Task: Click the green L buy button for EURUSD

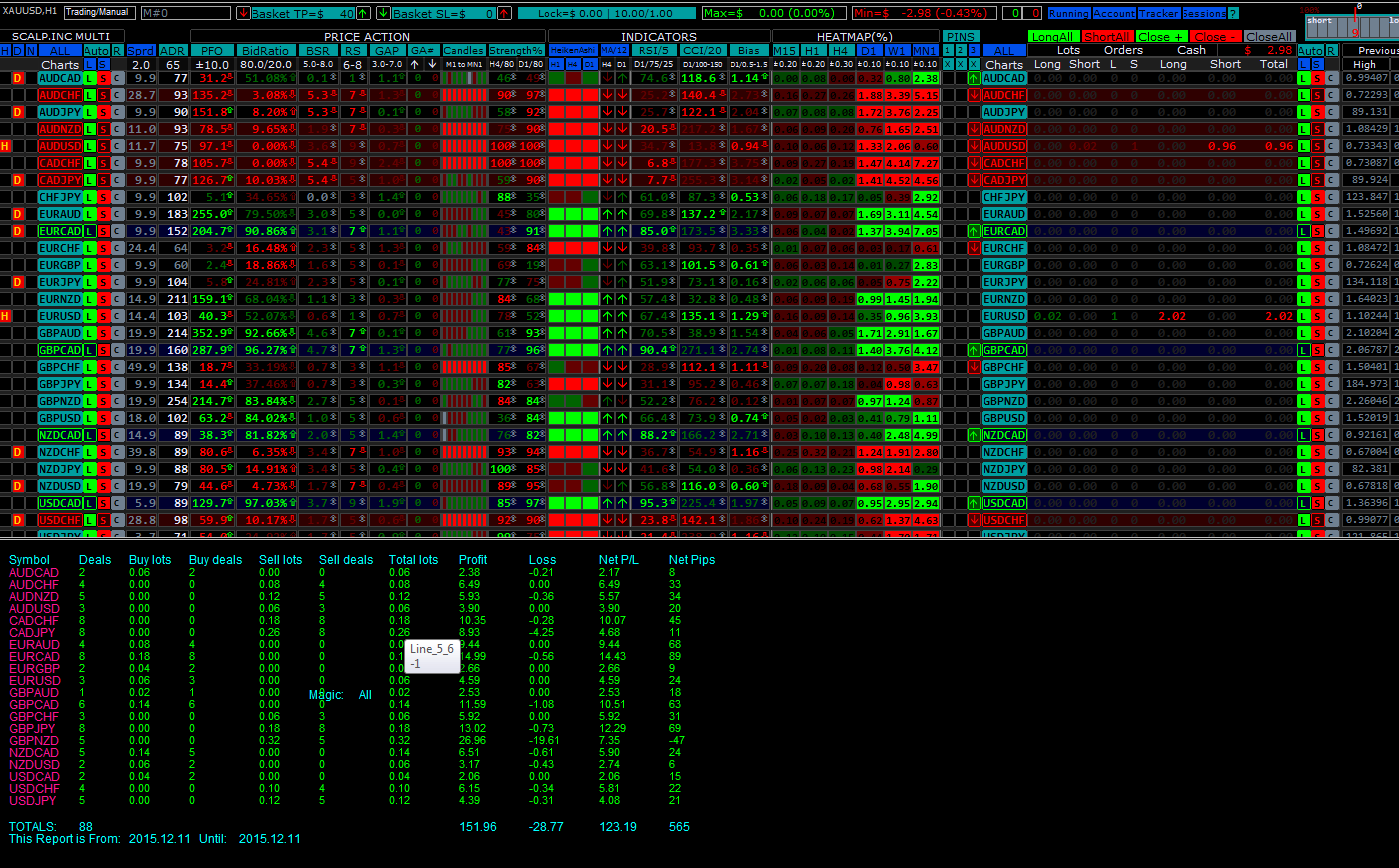Action: (90, 316)
